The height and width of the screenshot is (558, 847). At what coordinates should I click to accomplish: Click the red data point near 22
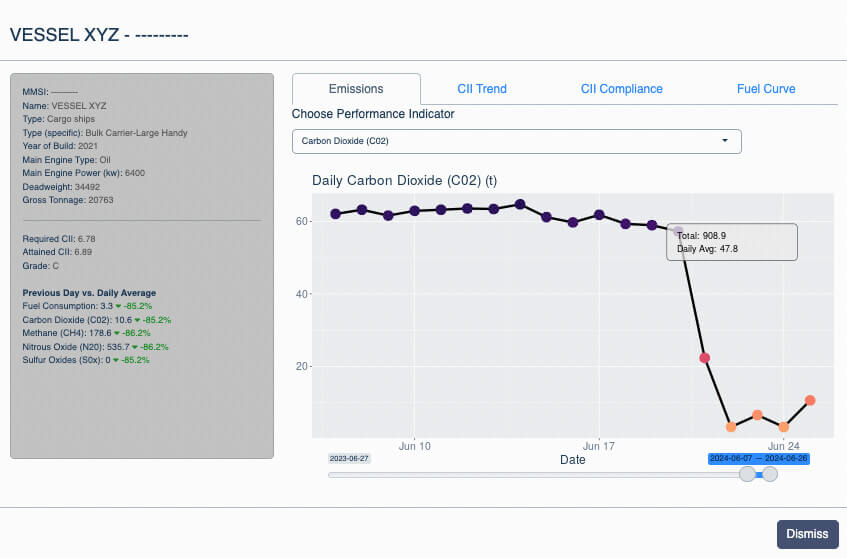pos(705,358)
